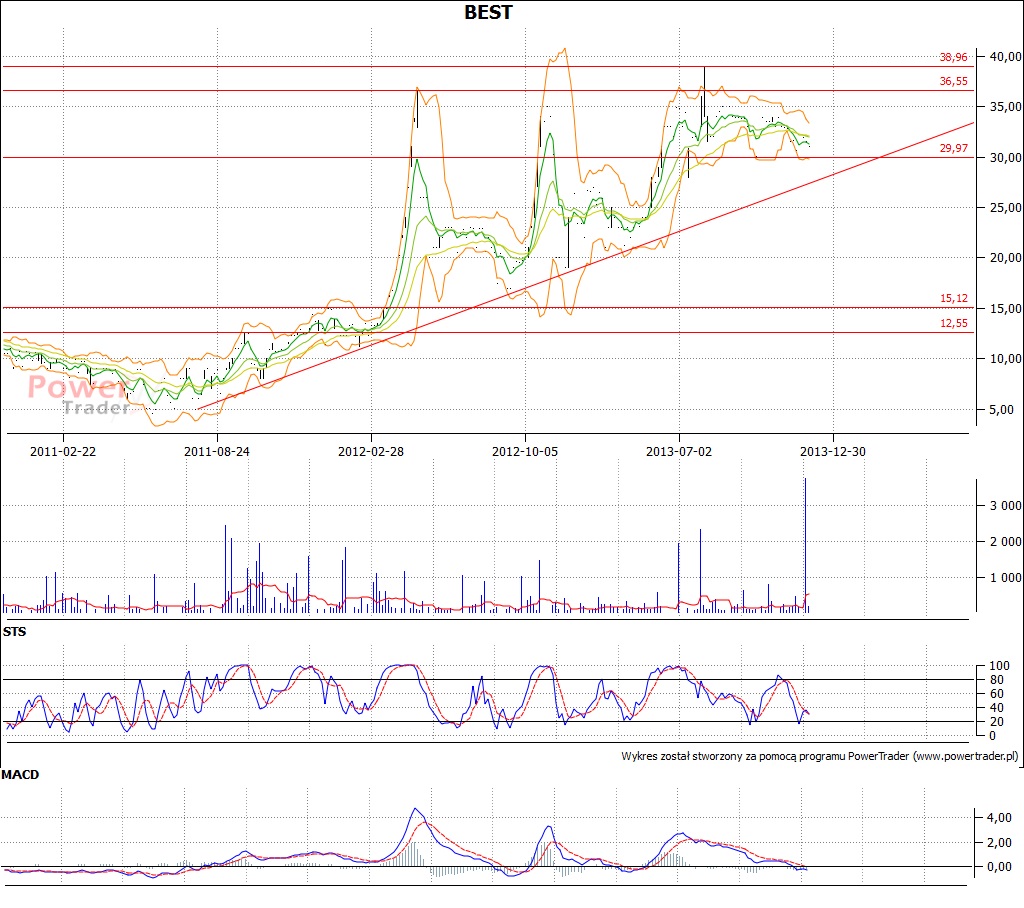Click the 15,12 level label

(x=953, y=298)
